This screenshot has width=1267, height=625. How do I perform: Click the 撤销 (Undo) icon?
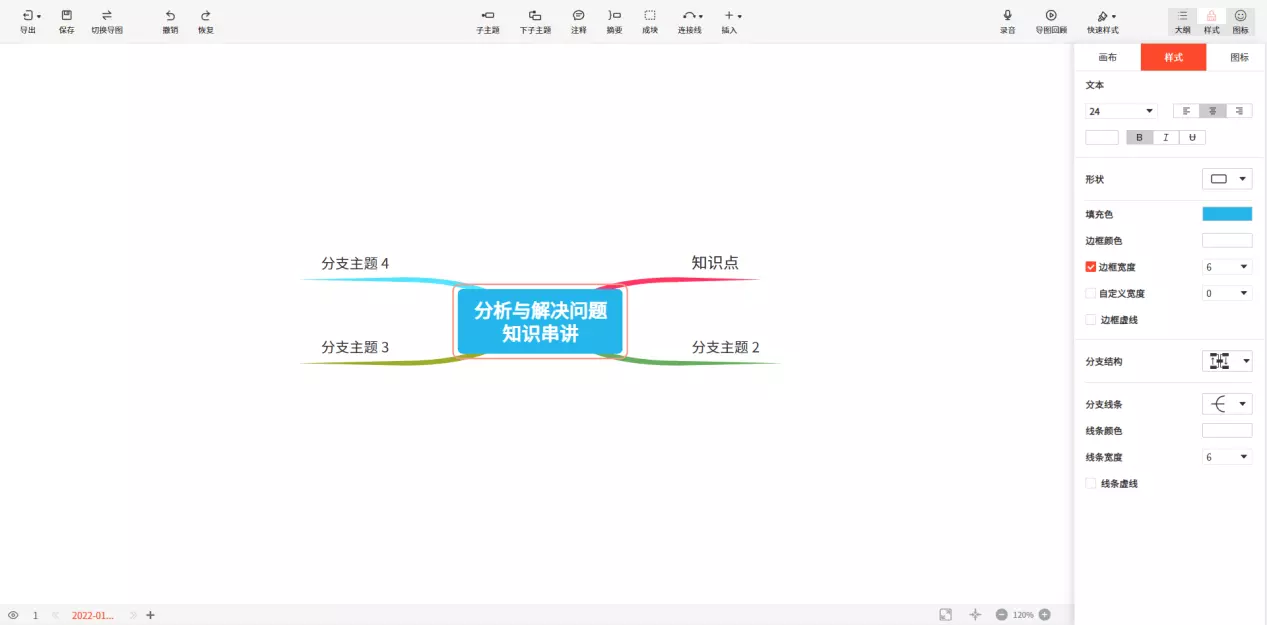coord(170,16)
